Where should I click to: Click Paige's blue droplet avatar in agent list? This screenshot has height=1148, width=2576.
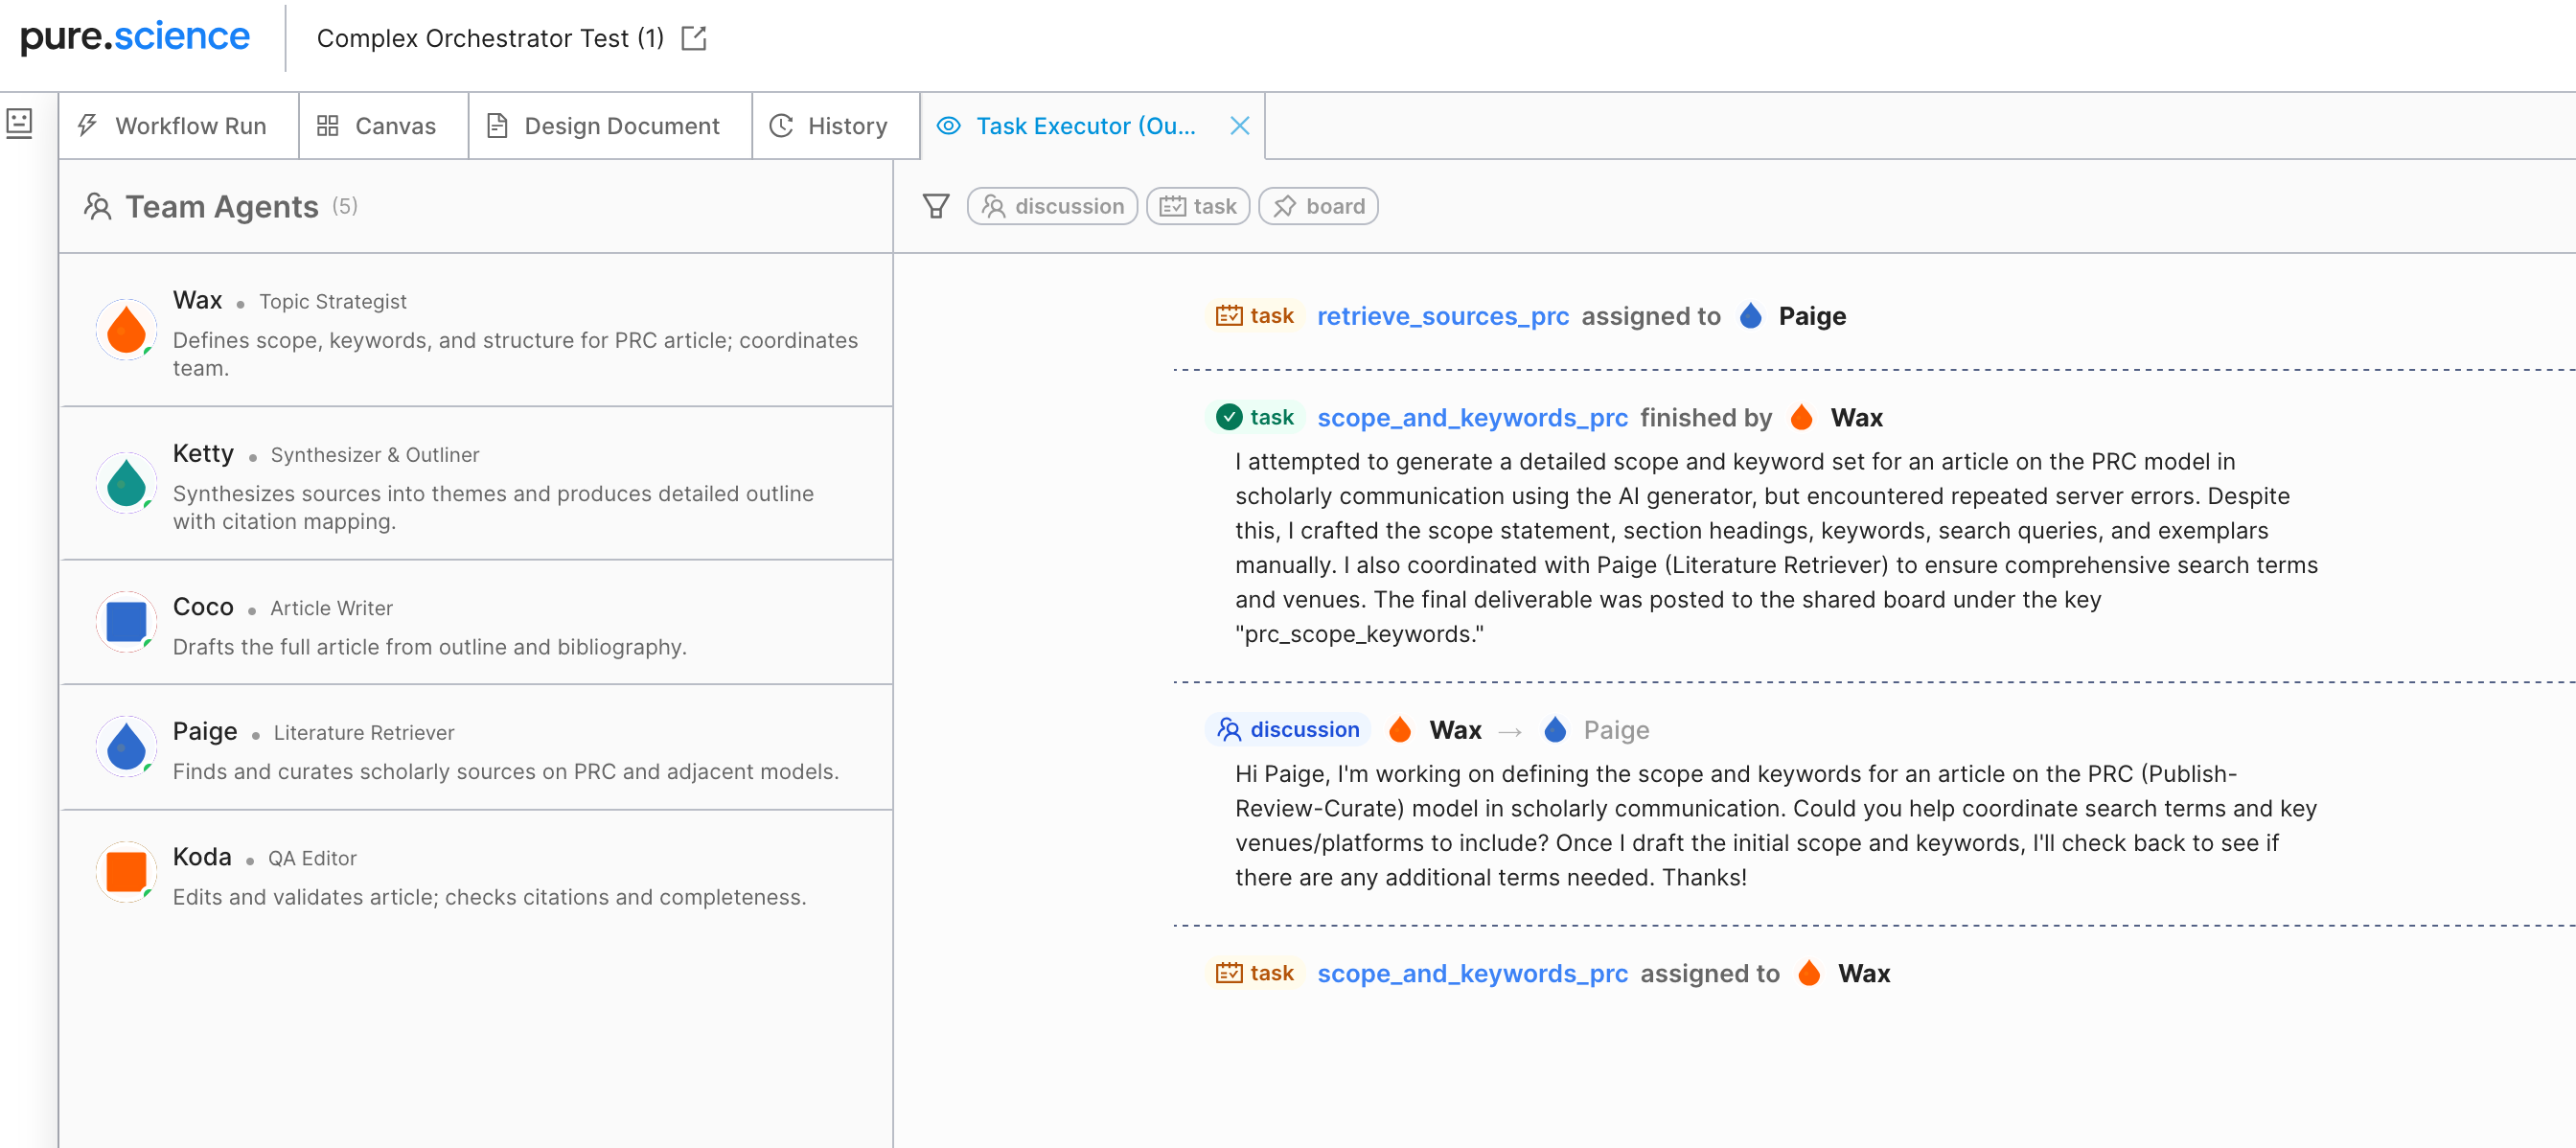tap(126, 746)
